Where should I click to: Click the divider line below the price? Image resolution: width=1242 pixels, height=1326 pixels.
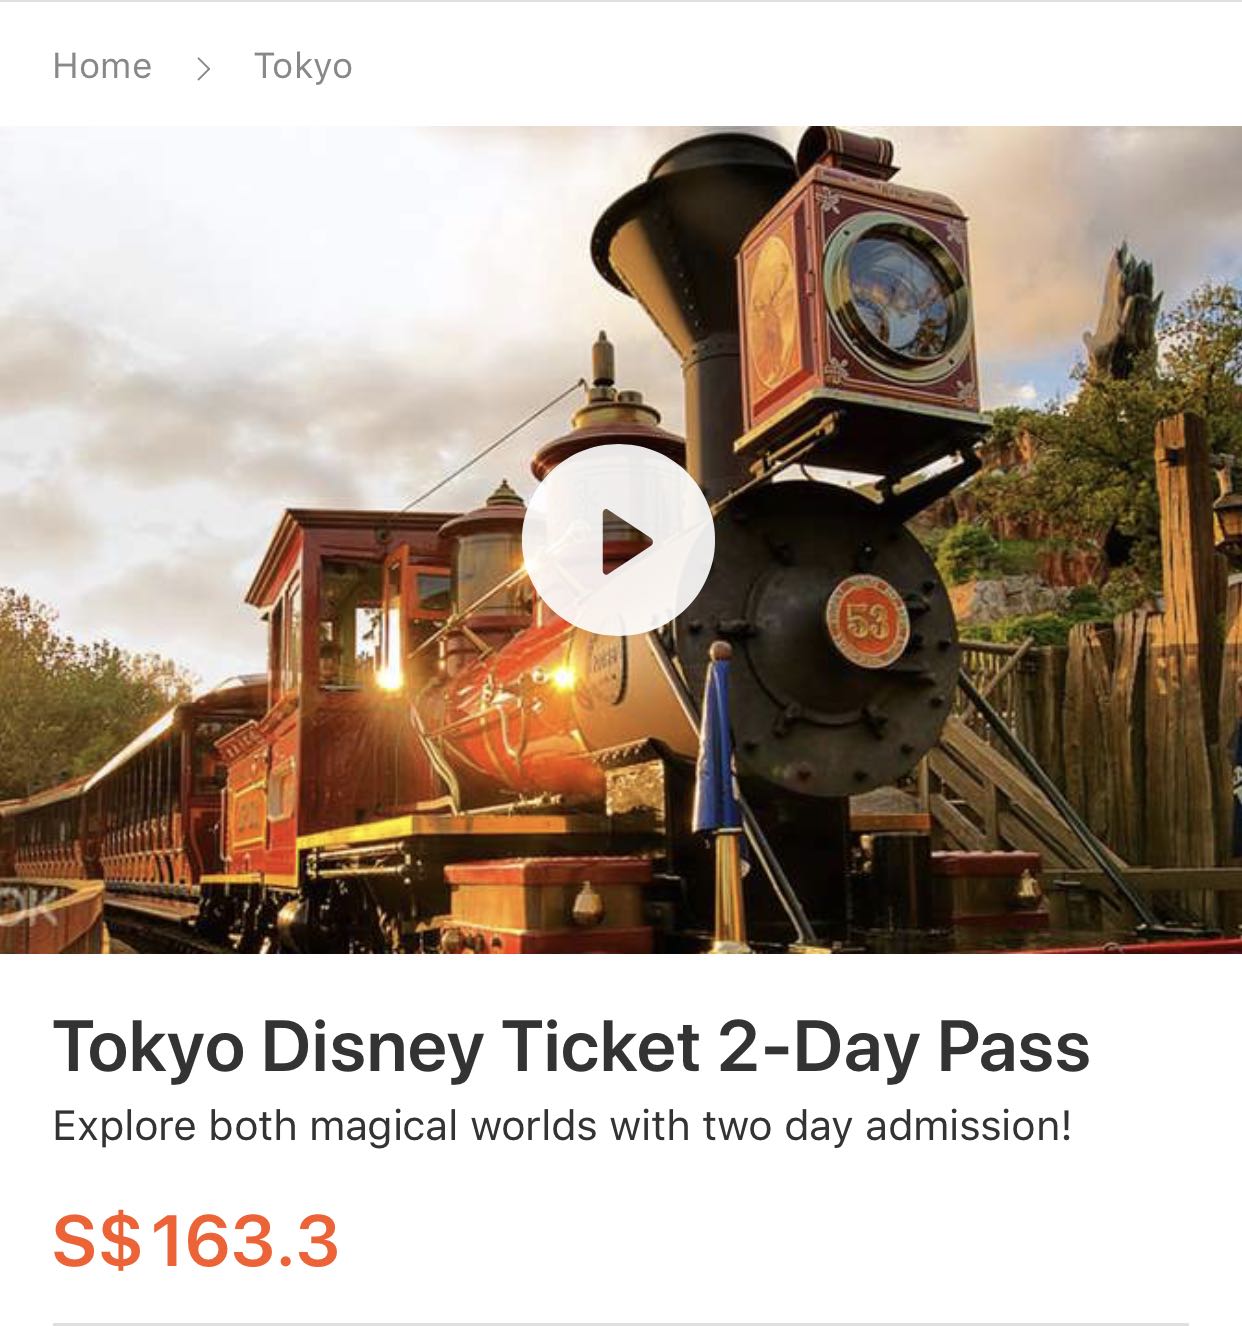tap(621, 1324)
